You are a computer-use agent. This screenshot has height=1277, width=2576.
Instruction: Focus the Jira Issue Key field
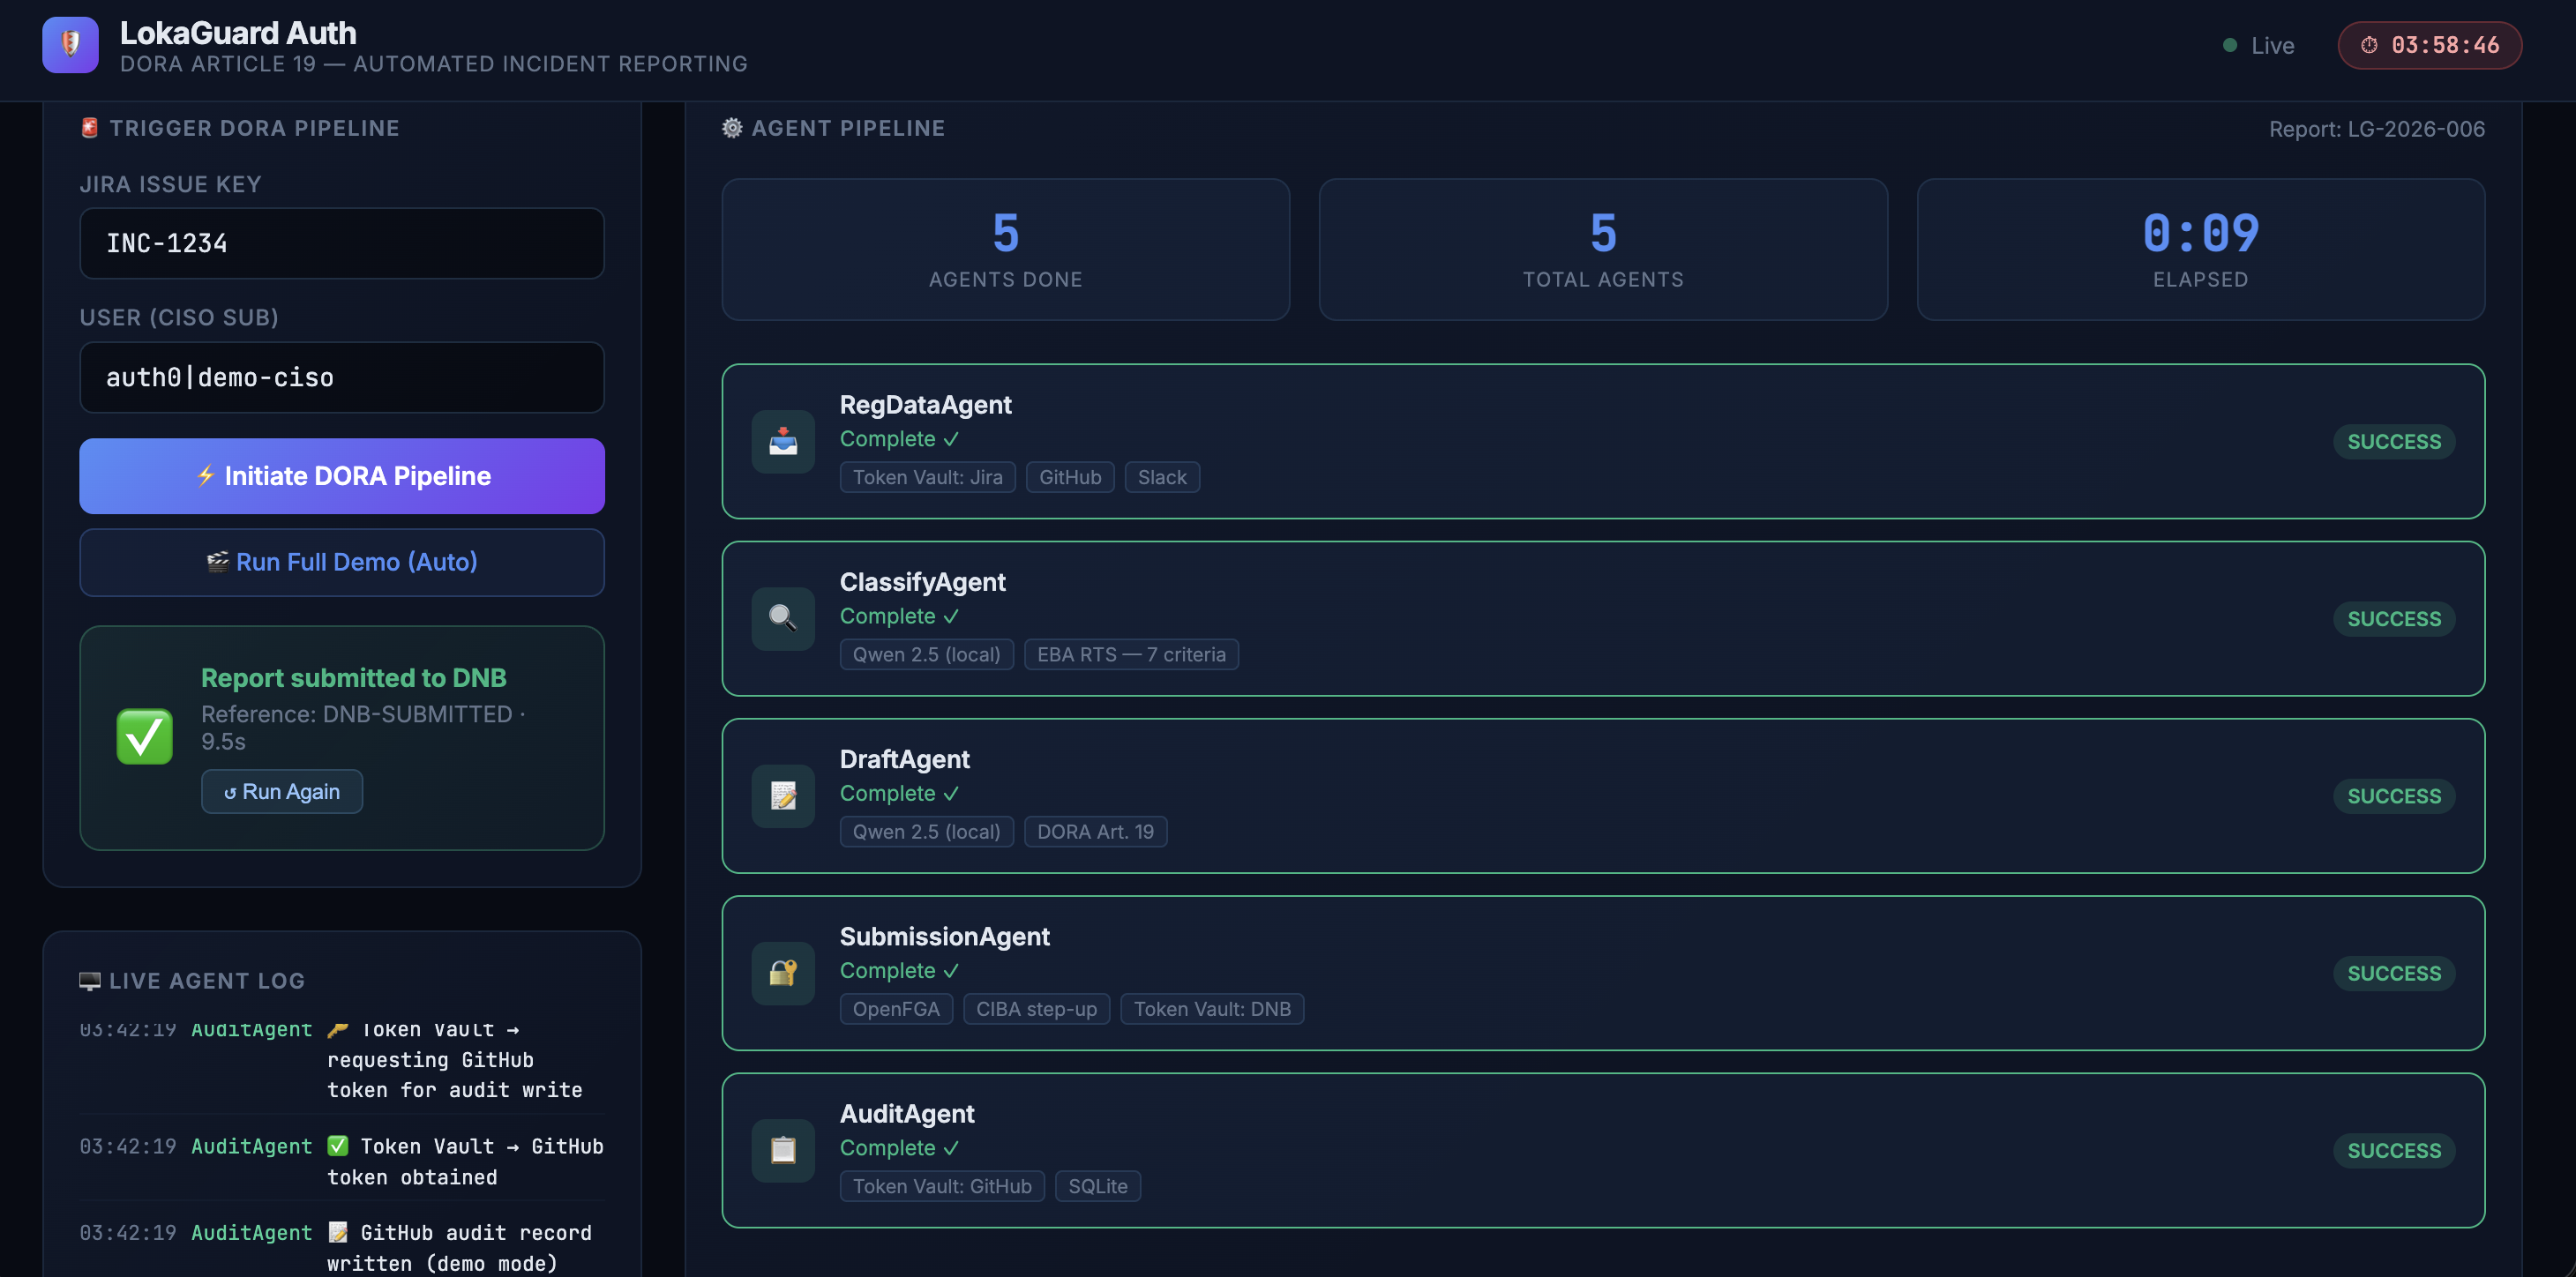[342, 243]
